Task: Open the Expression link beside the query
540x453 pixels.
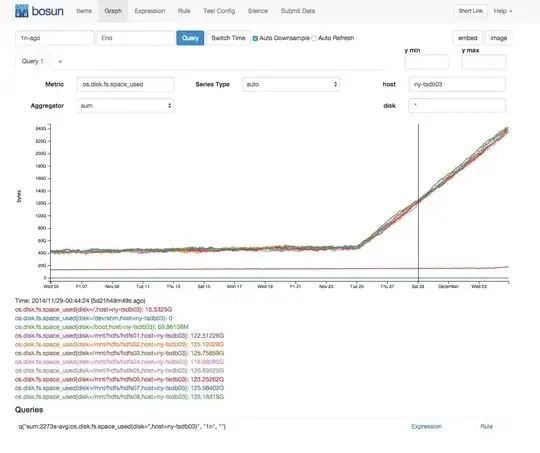Action: coord(426,426)
